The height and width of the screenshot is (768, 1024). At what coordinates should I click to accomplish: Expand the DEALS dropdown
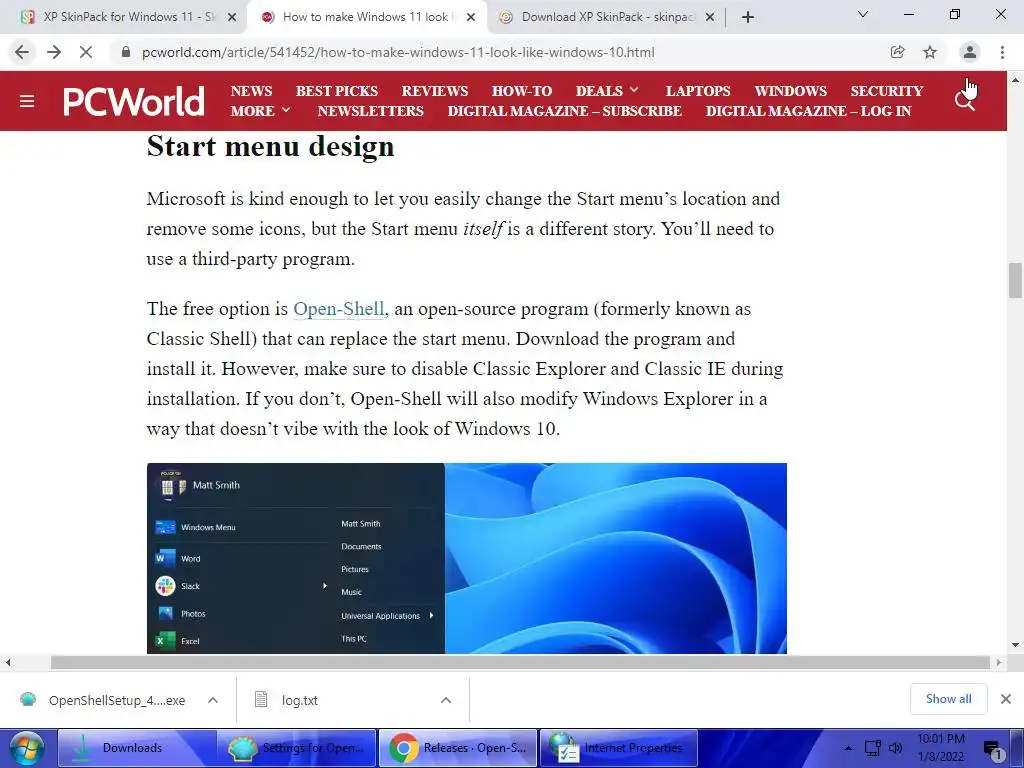pos(607,91)
